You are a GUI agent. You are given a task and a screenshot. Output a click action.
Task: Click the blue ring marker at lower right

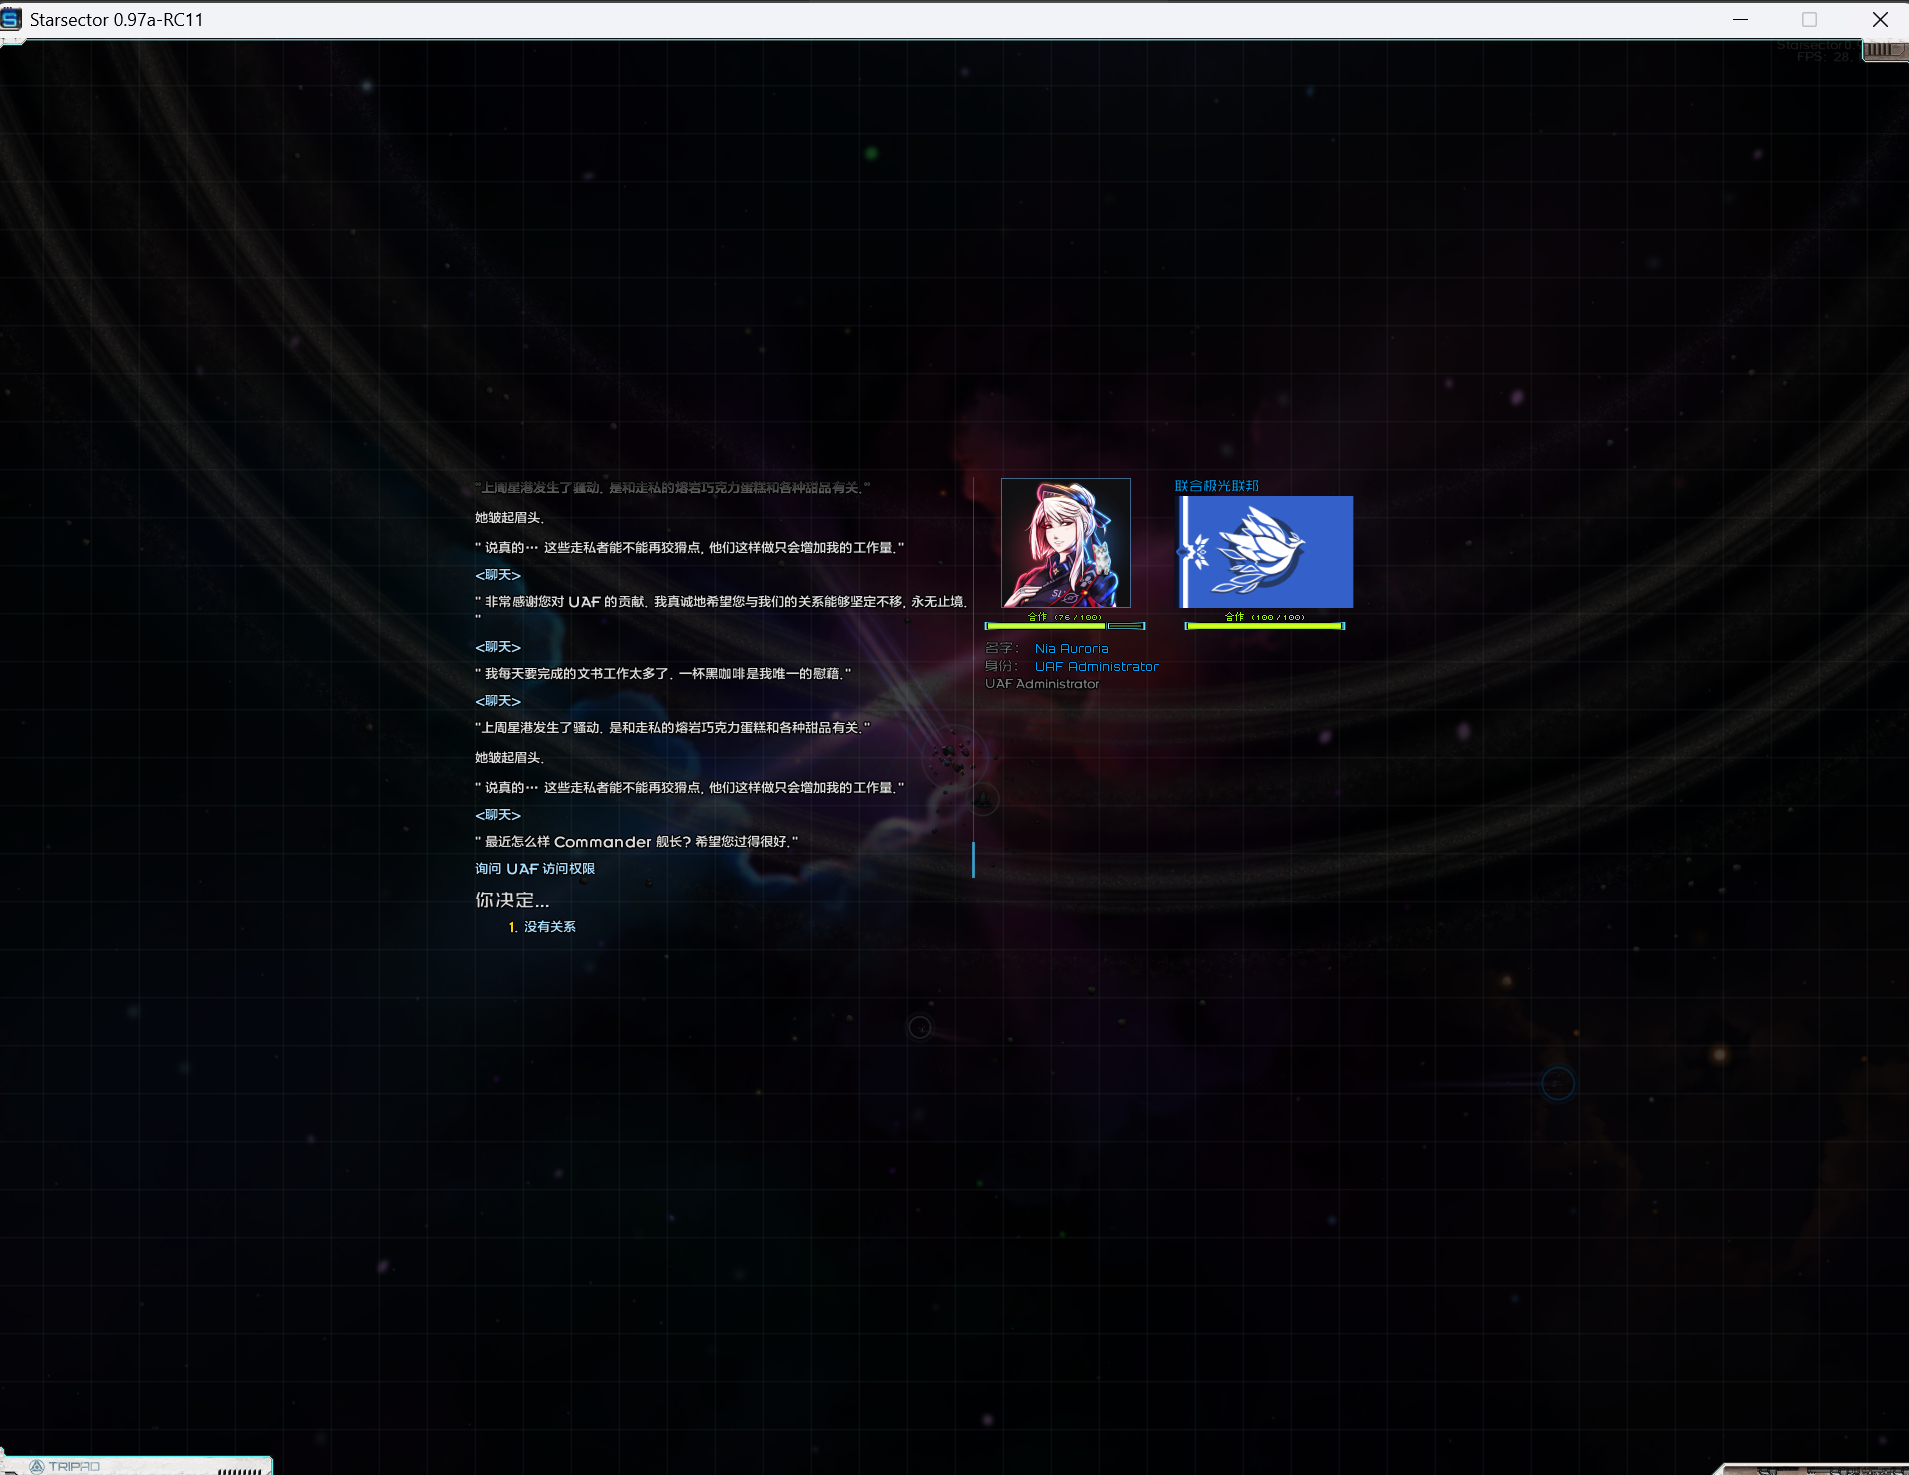coord(1557,1083)
